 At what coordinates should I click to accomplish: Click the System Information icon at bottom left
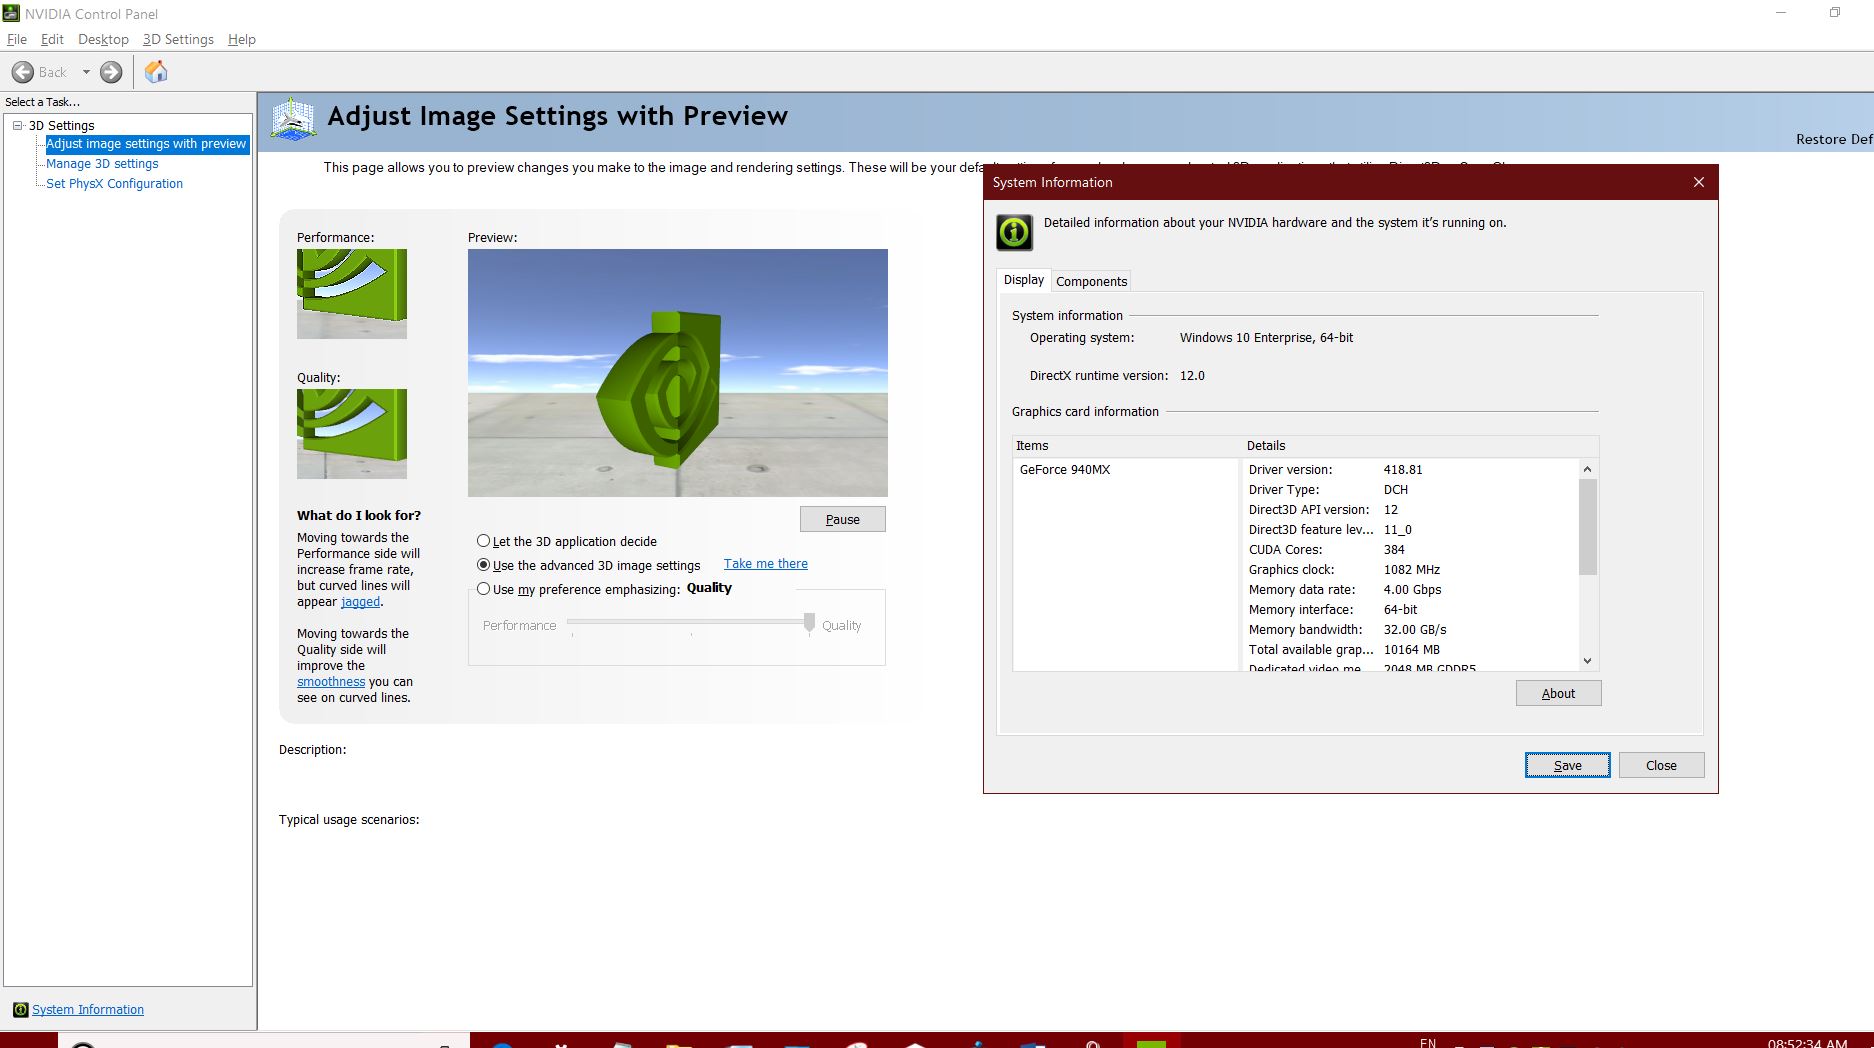click(18, 1009)
